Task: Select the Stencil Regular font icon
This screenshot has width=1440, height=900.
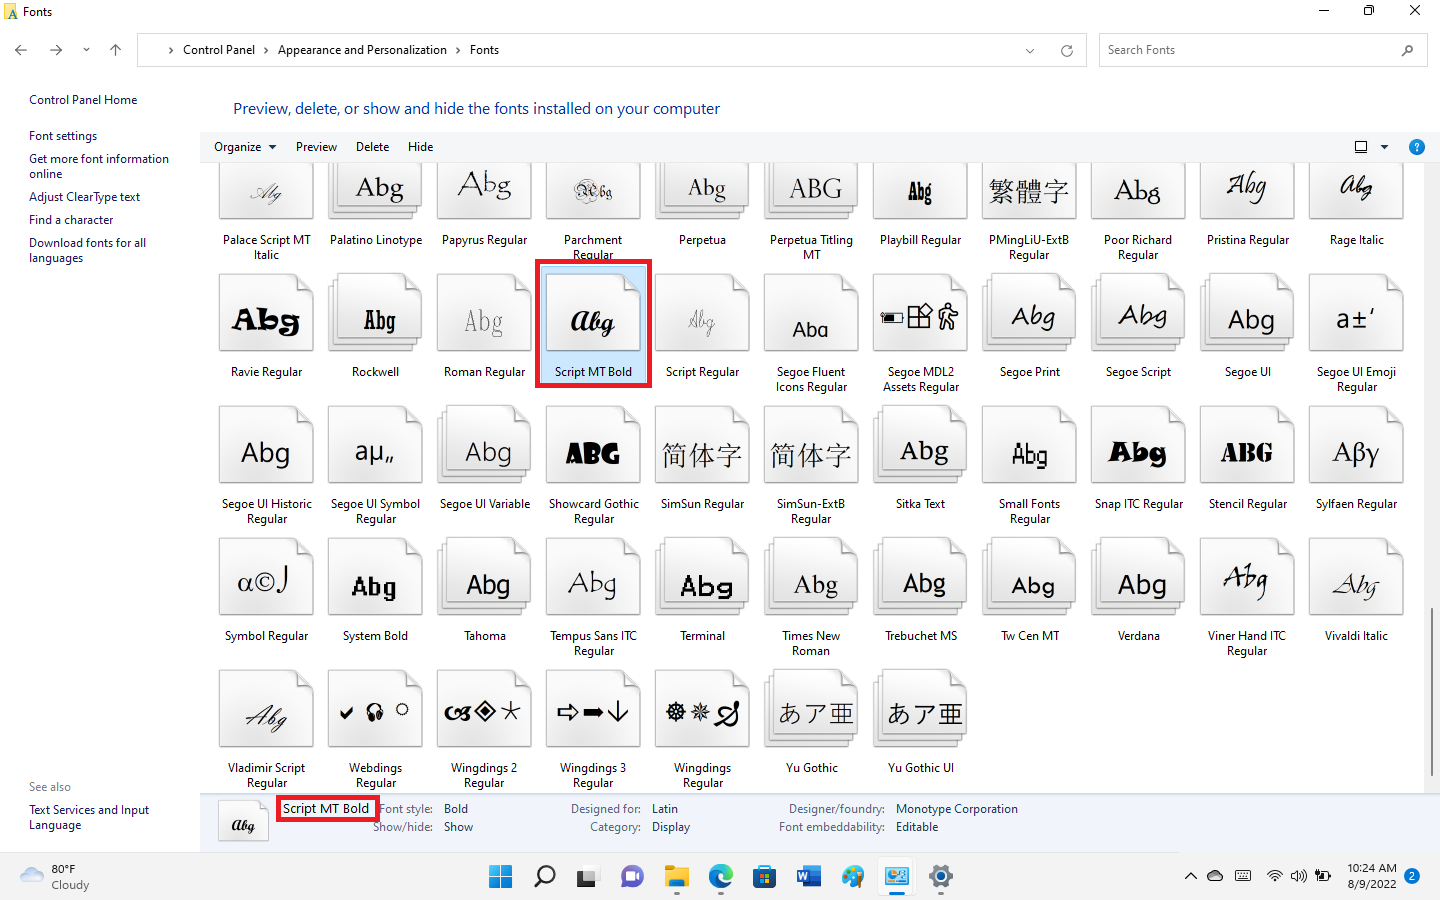Action: click(x=1247, y=445)
